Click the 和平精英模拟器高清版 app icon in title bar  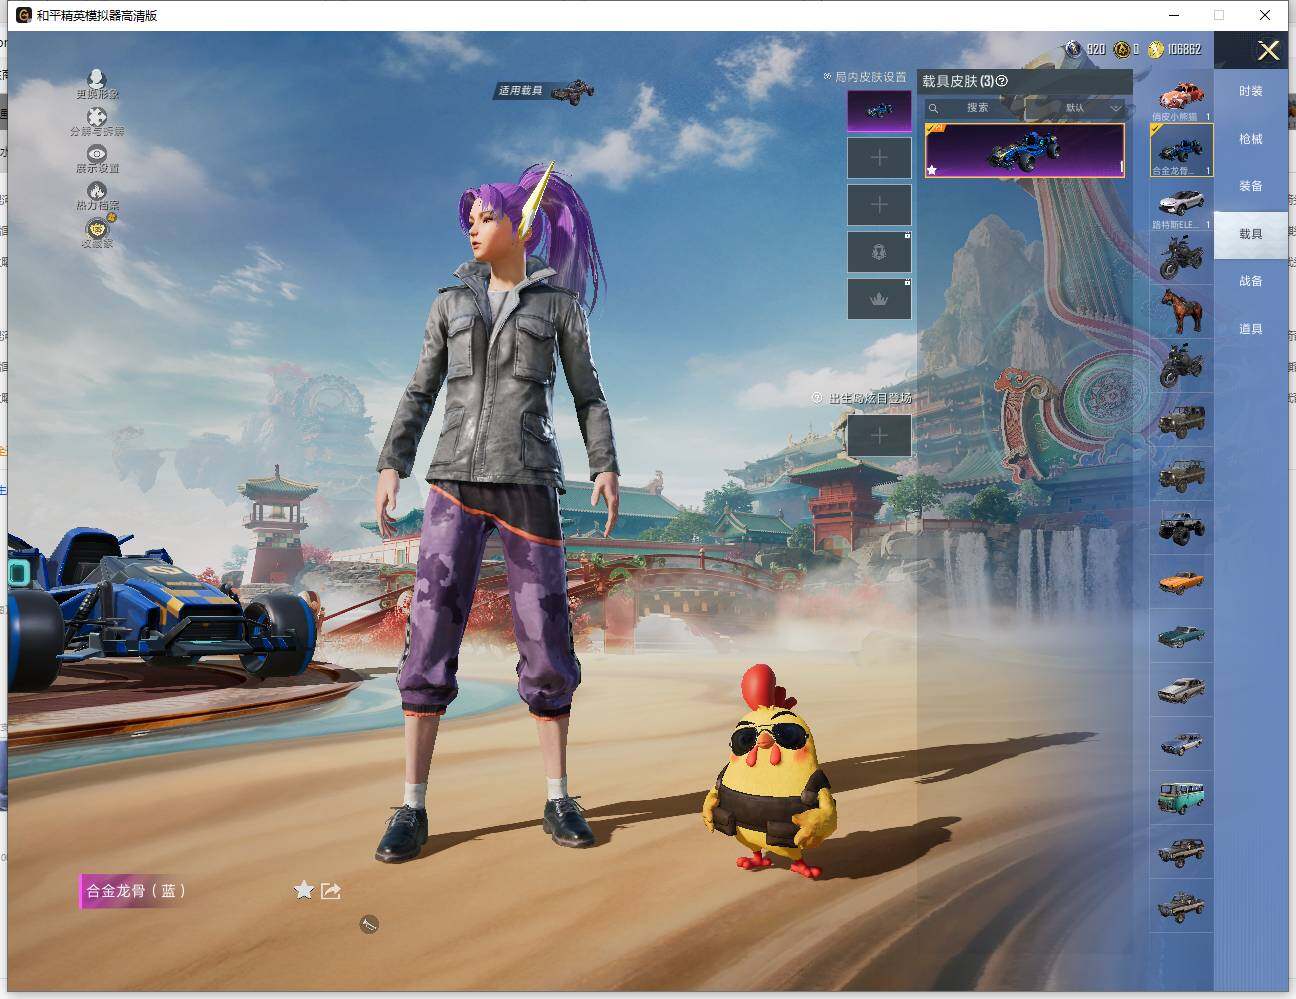[24, 15]
